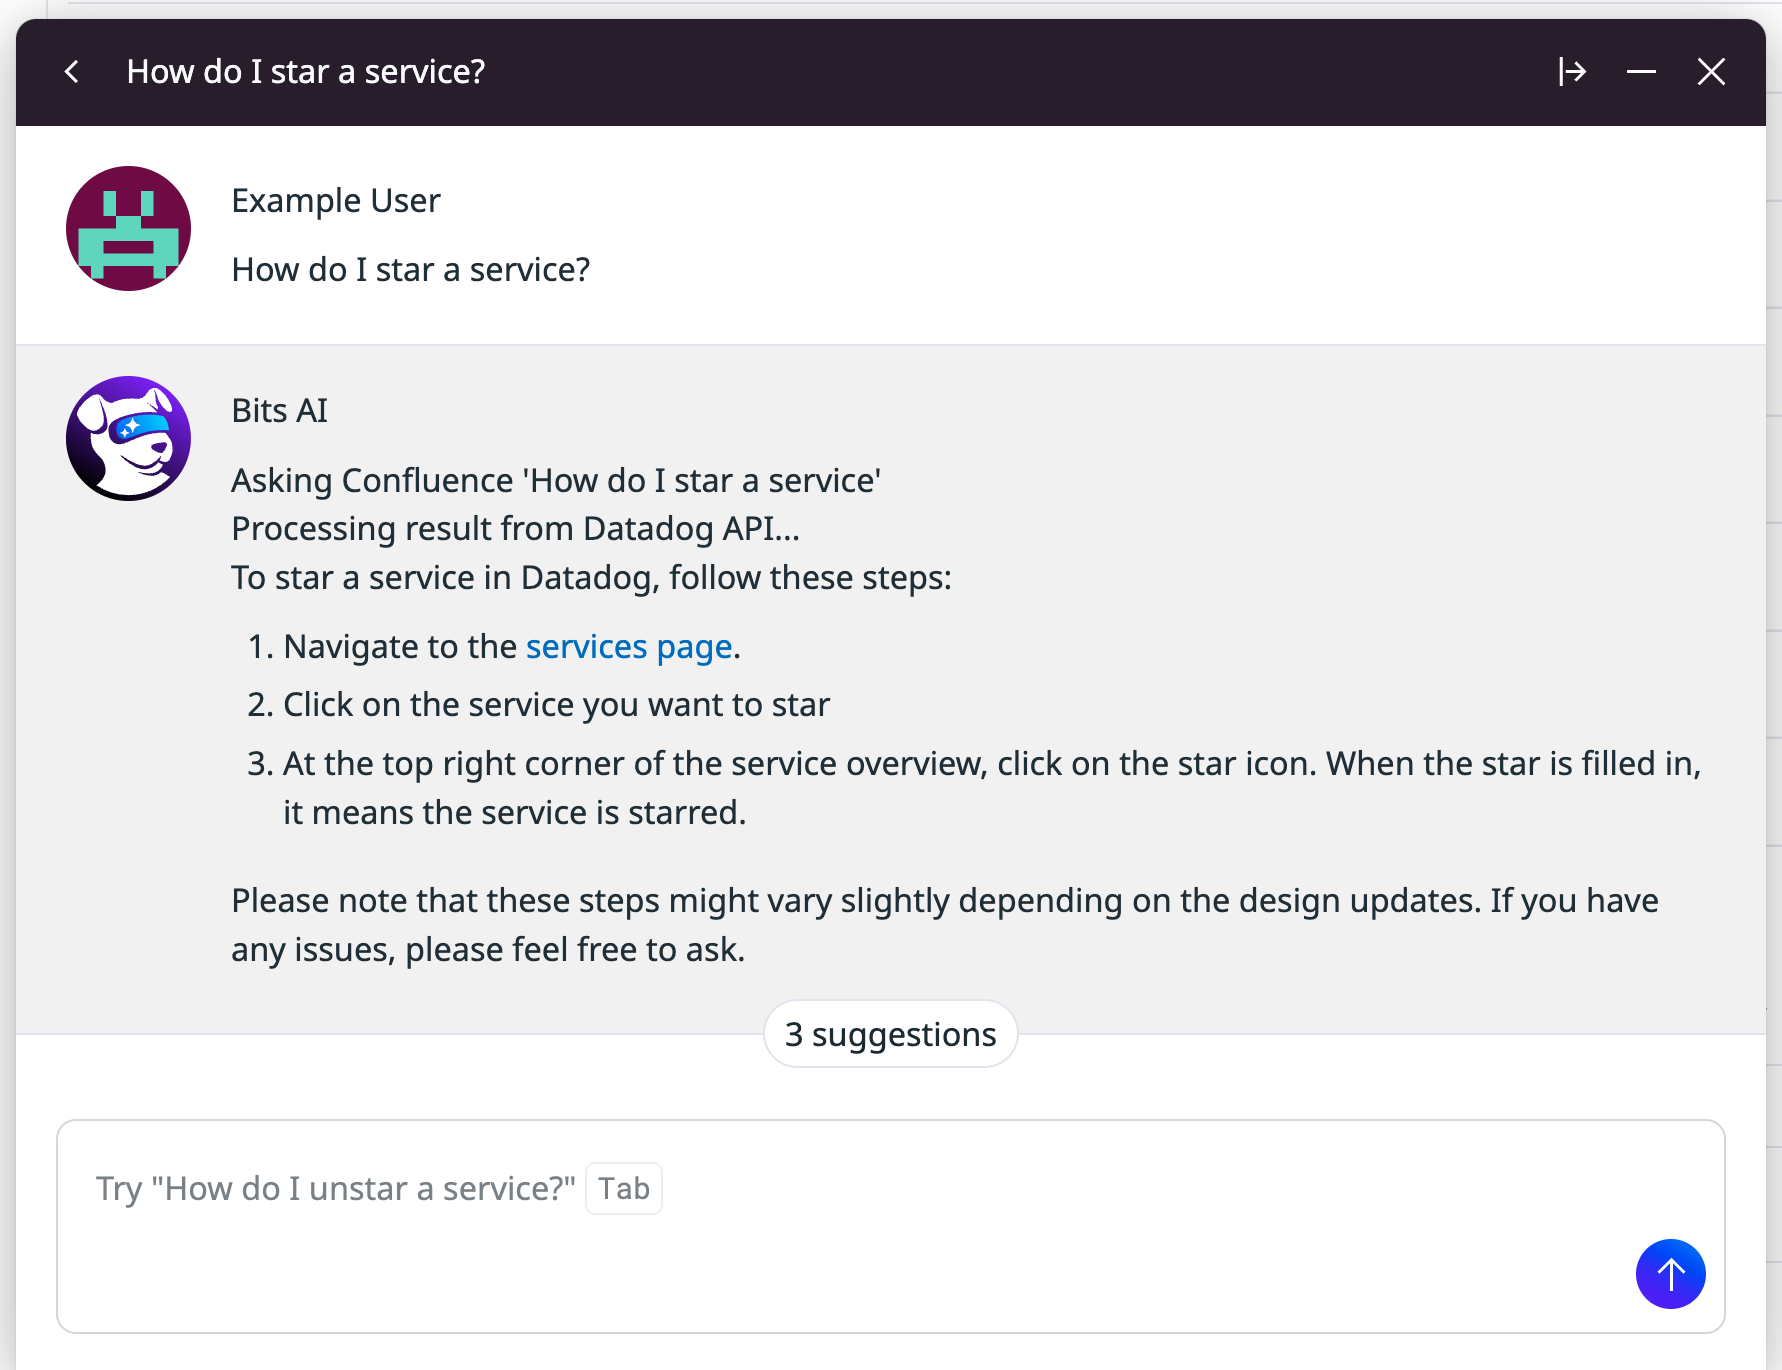Minimize the Bits AI chat panel
Image resolution: width=1782 pixels, height=1370 pixels.
[1641, 72]
